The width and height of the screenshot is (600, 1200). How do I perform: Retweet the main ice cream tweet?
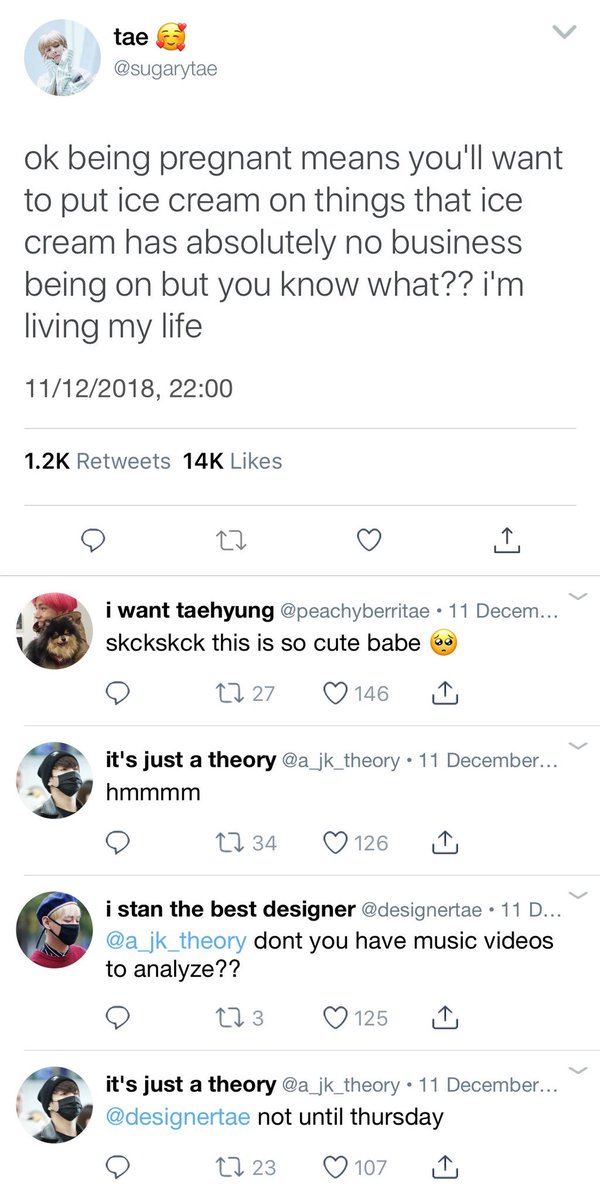(230, 541)
